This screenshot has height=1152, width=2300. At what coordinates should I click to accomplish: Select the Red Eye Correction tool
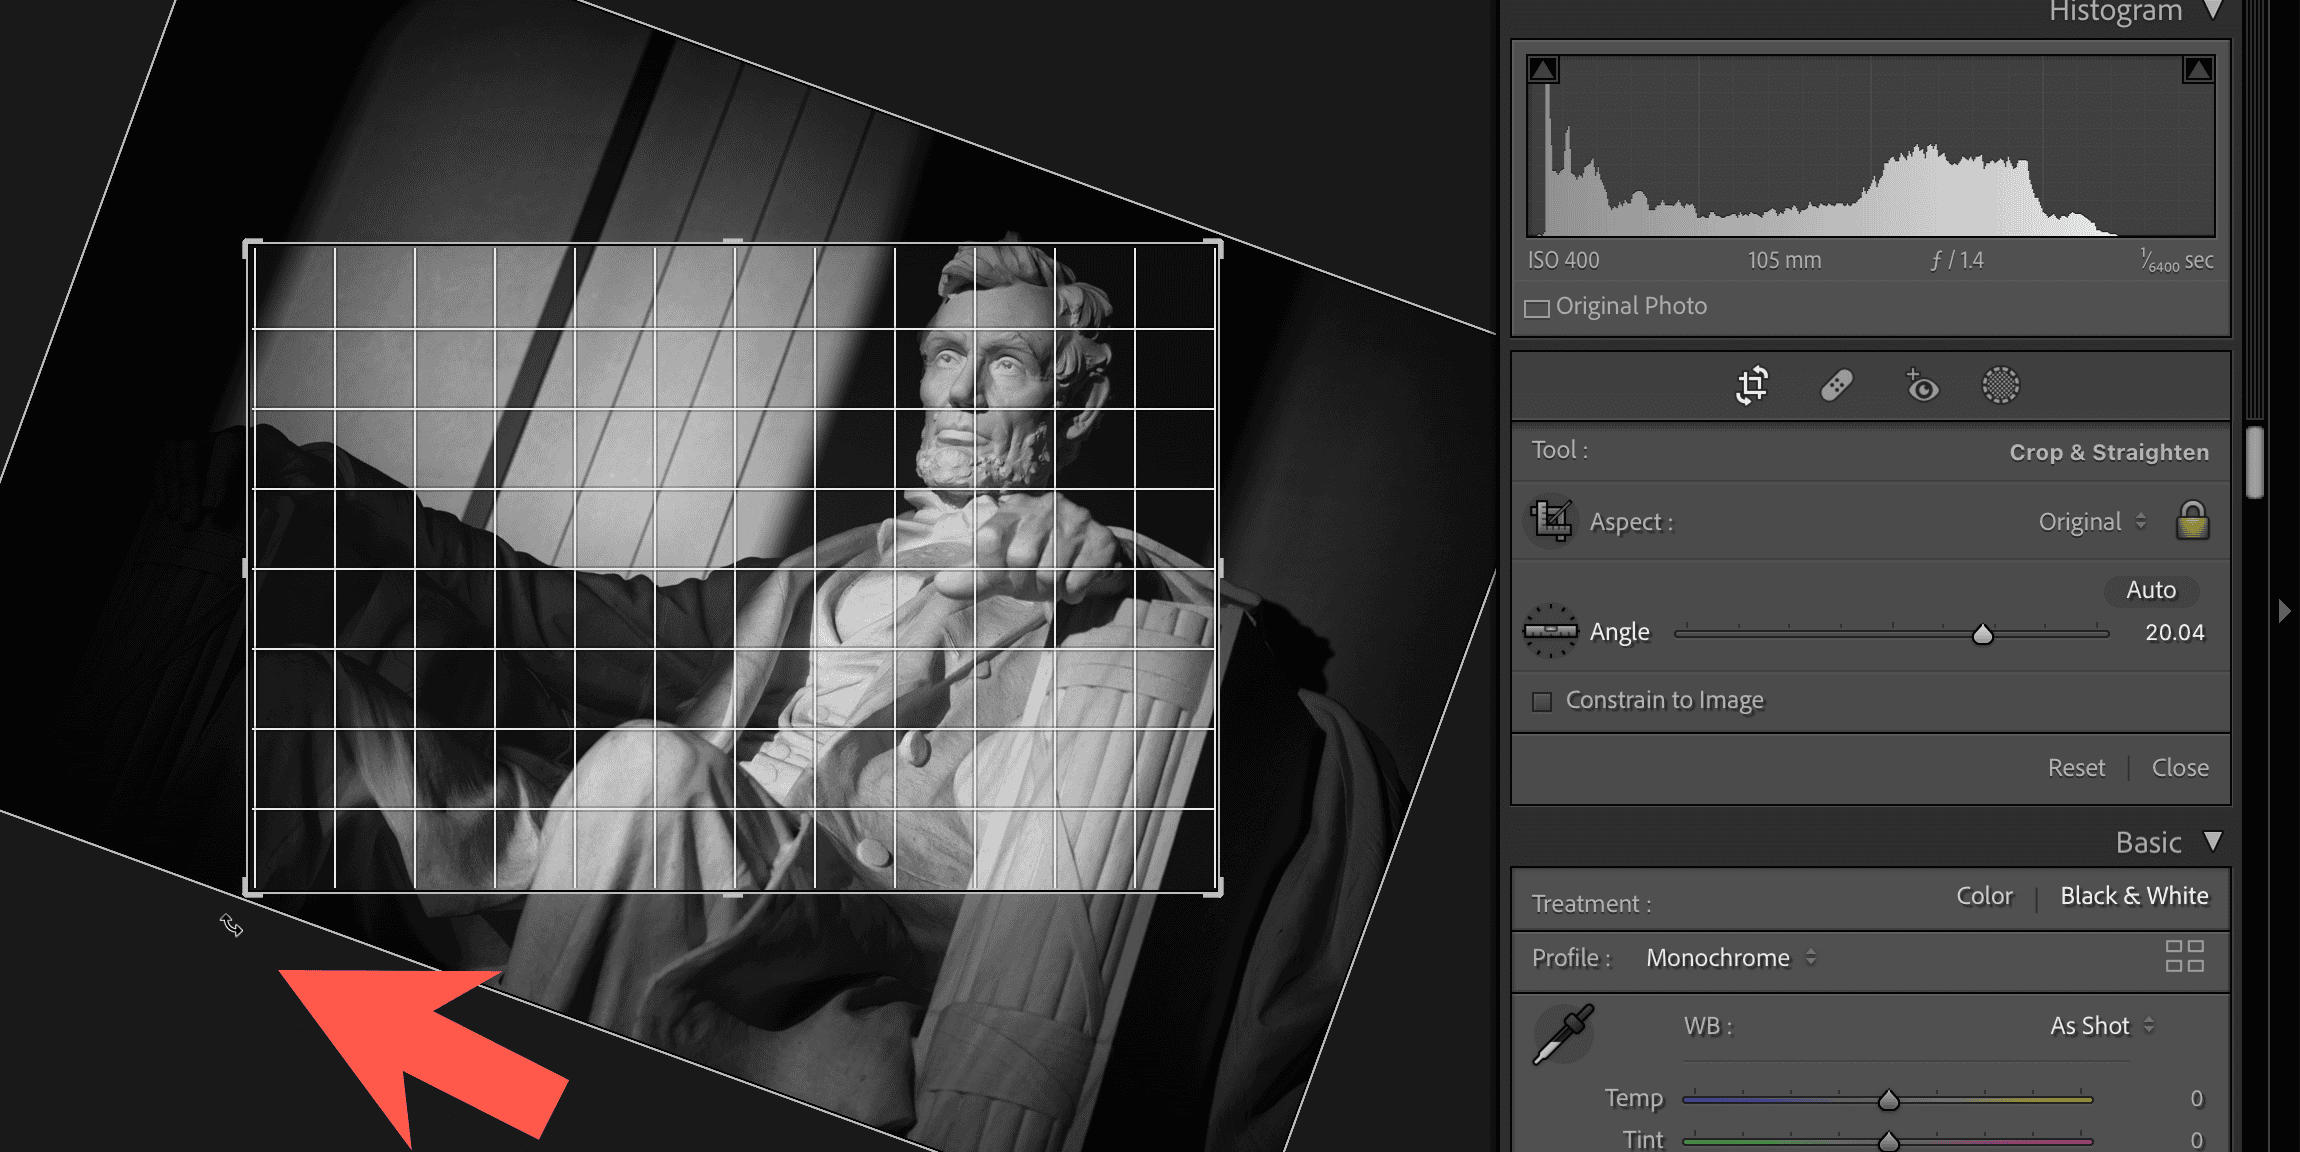pos(1921,385)
